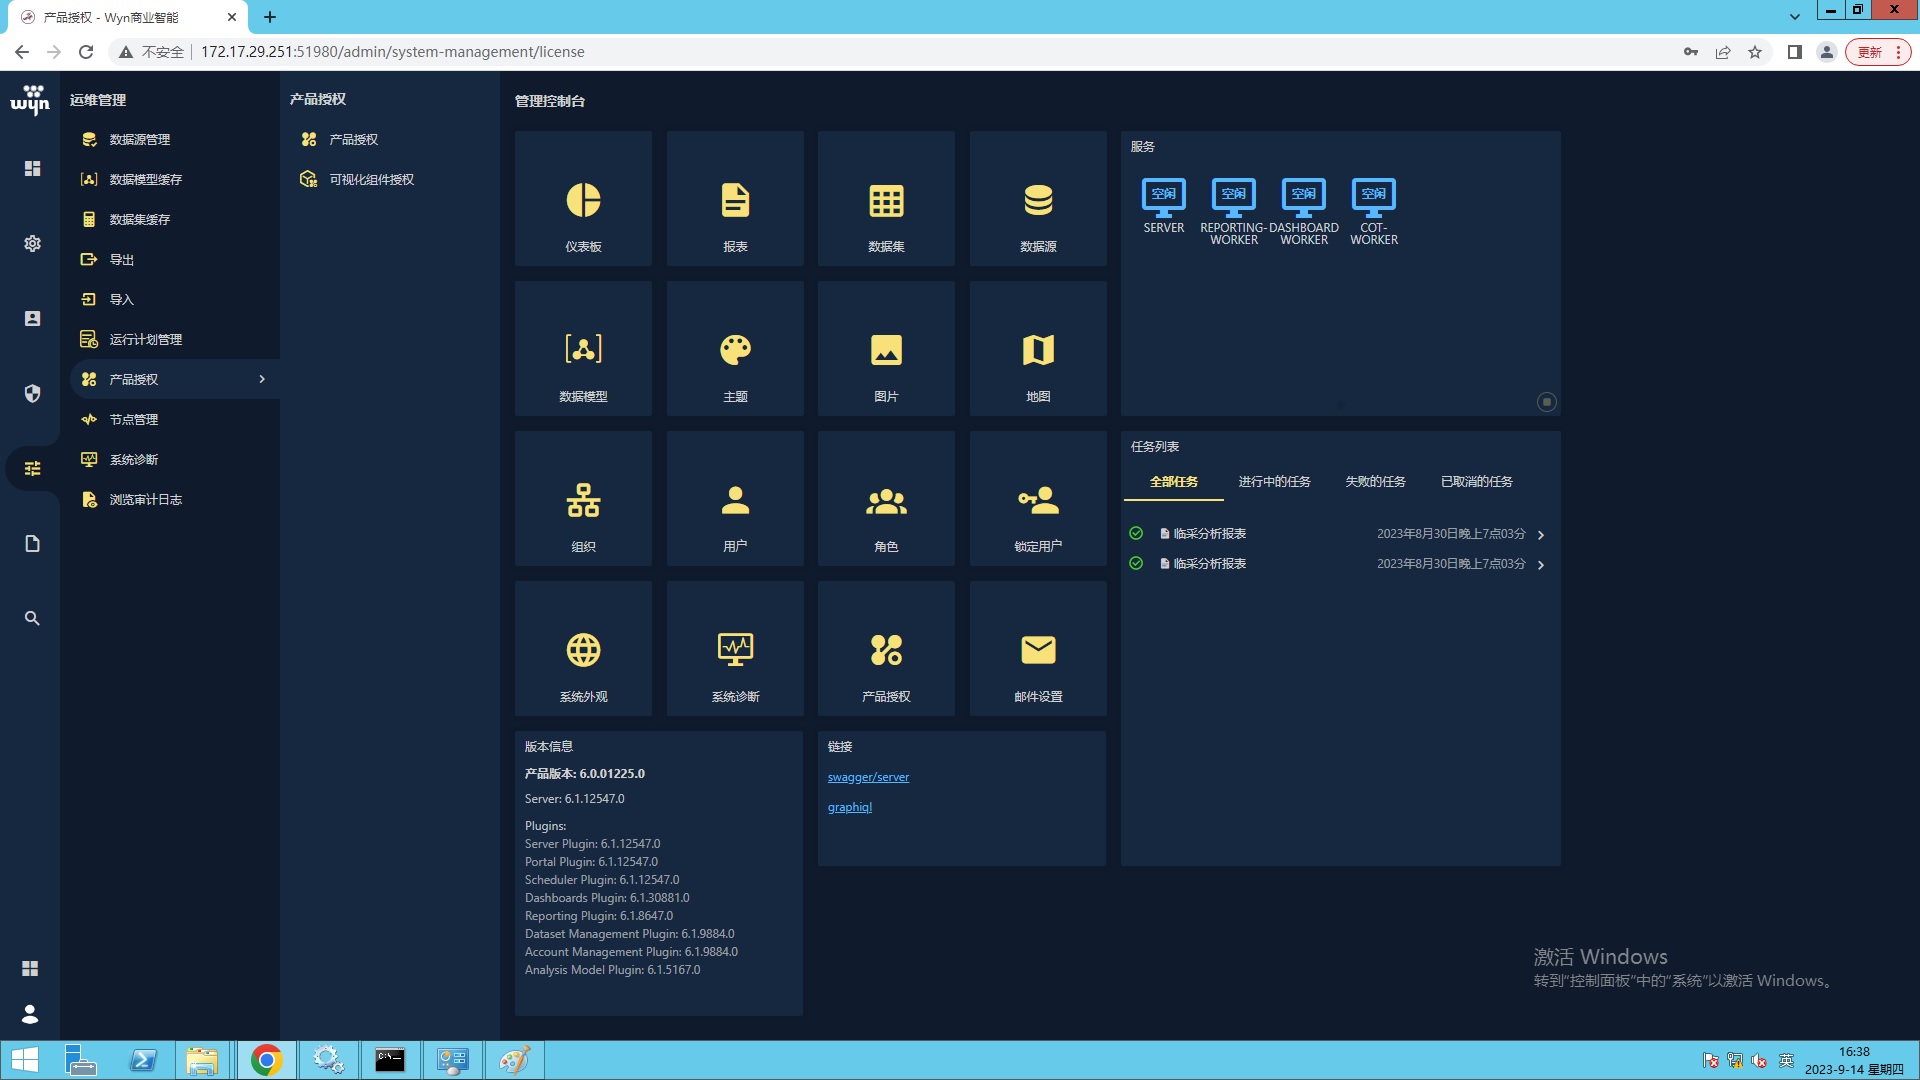The image size is (1920, 1080).
Task: Switch to the 失败的任务 tab
Action: click(x=1375, y=482)
